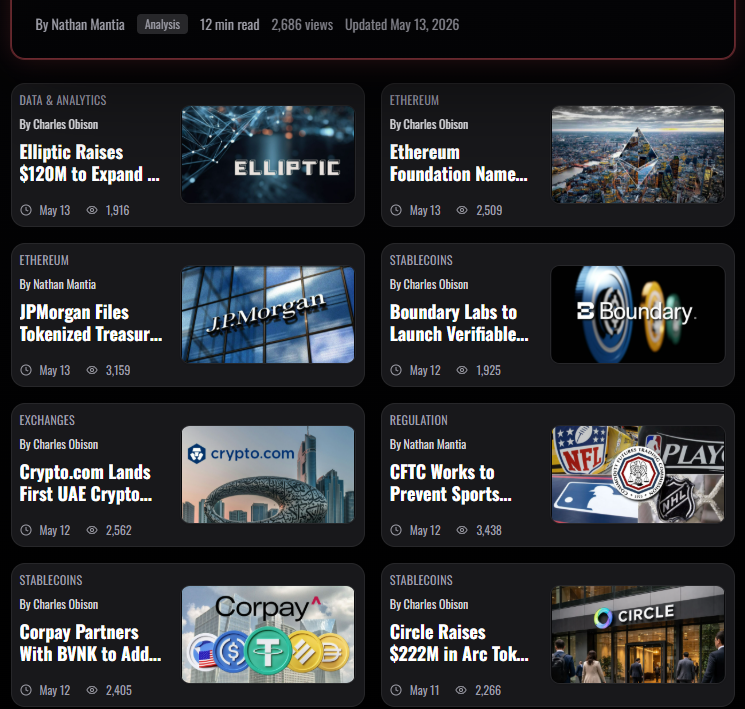Open Boundary Labs to Launch article headline
745x709 pixels.
459,323
